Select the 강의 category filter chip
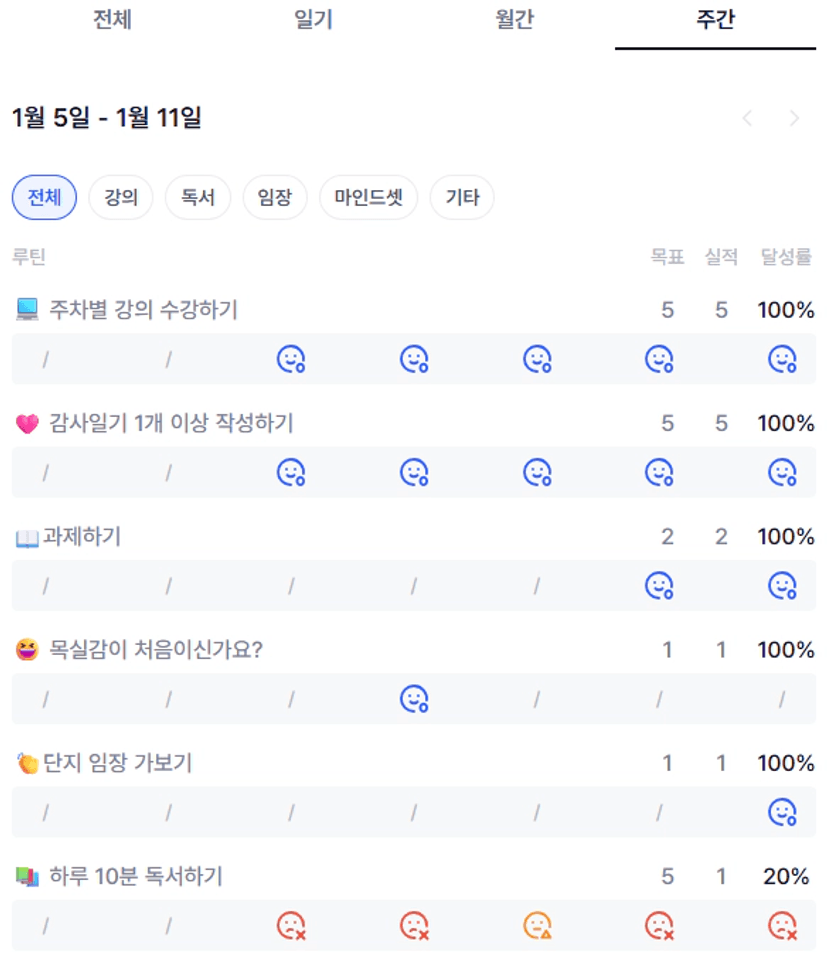827x956 pixels. click(121, 198)
